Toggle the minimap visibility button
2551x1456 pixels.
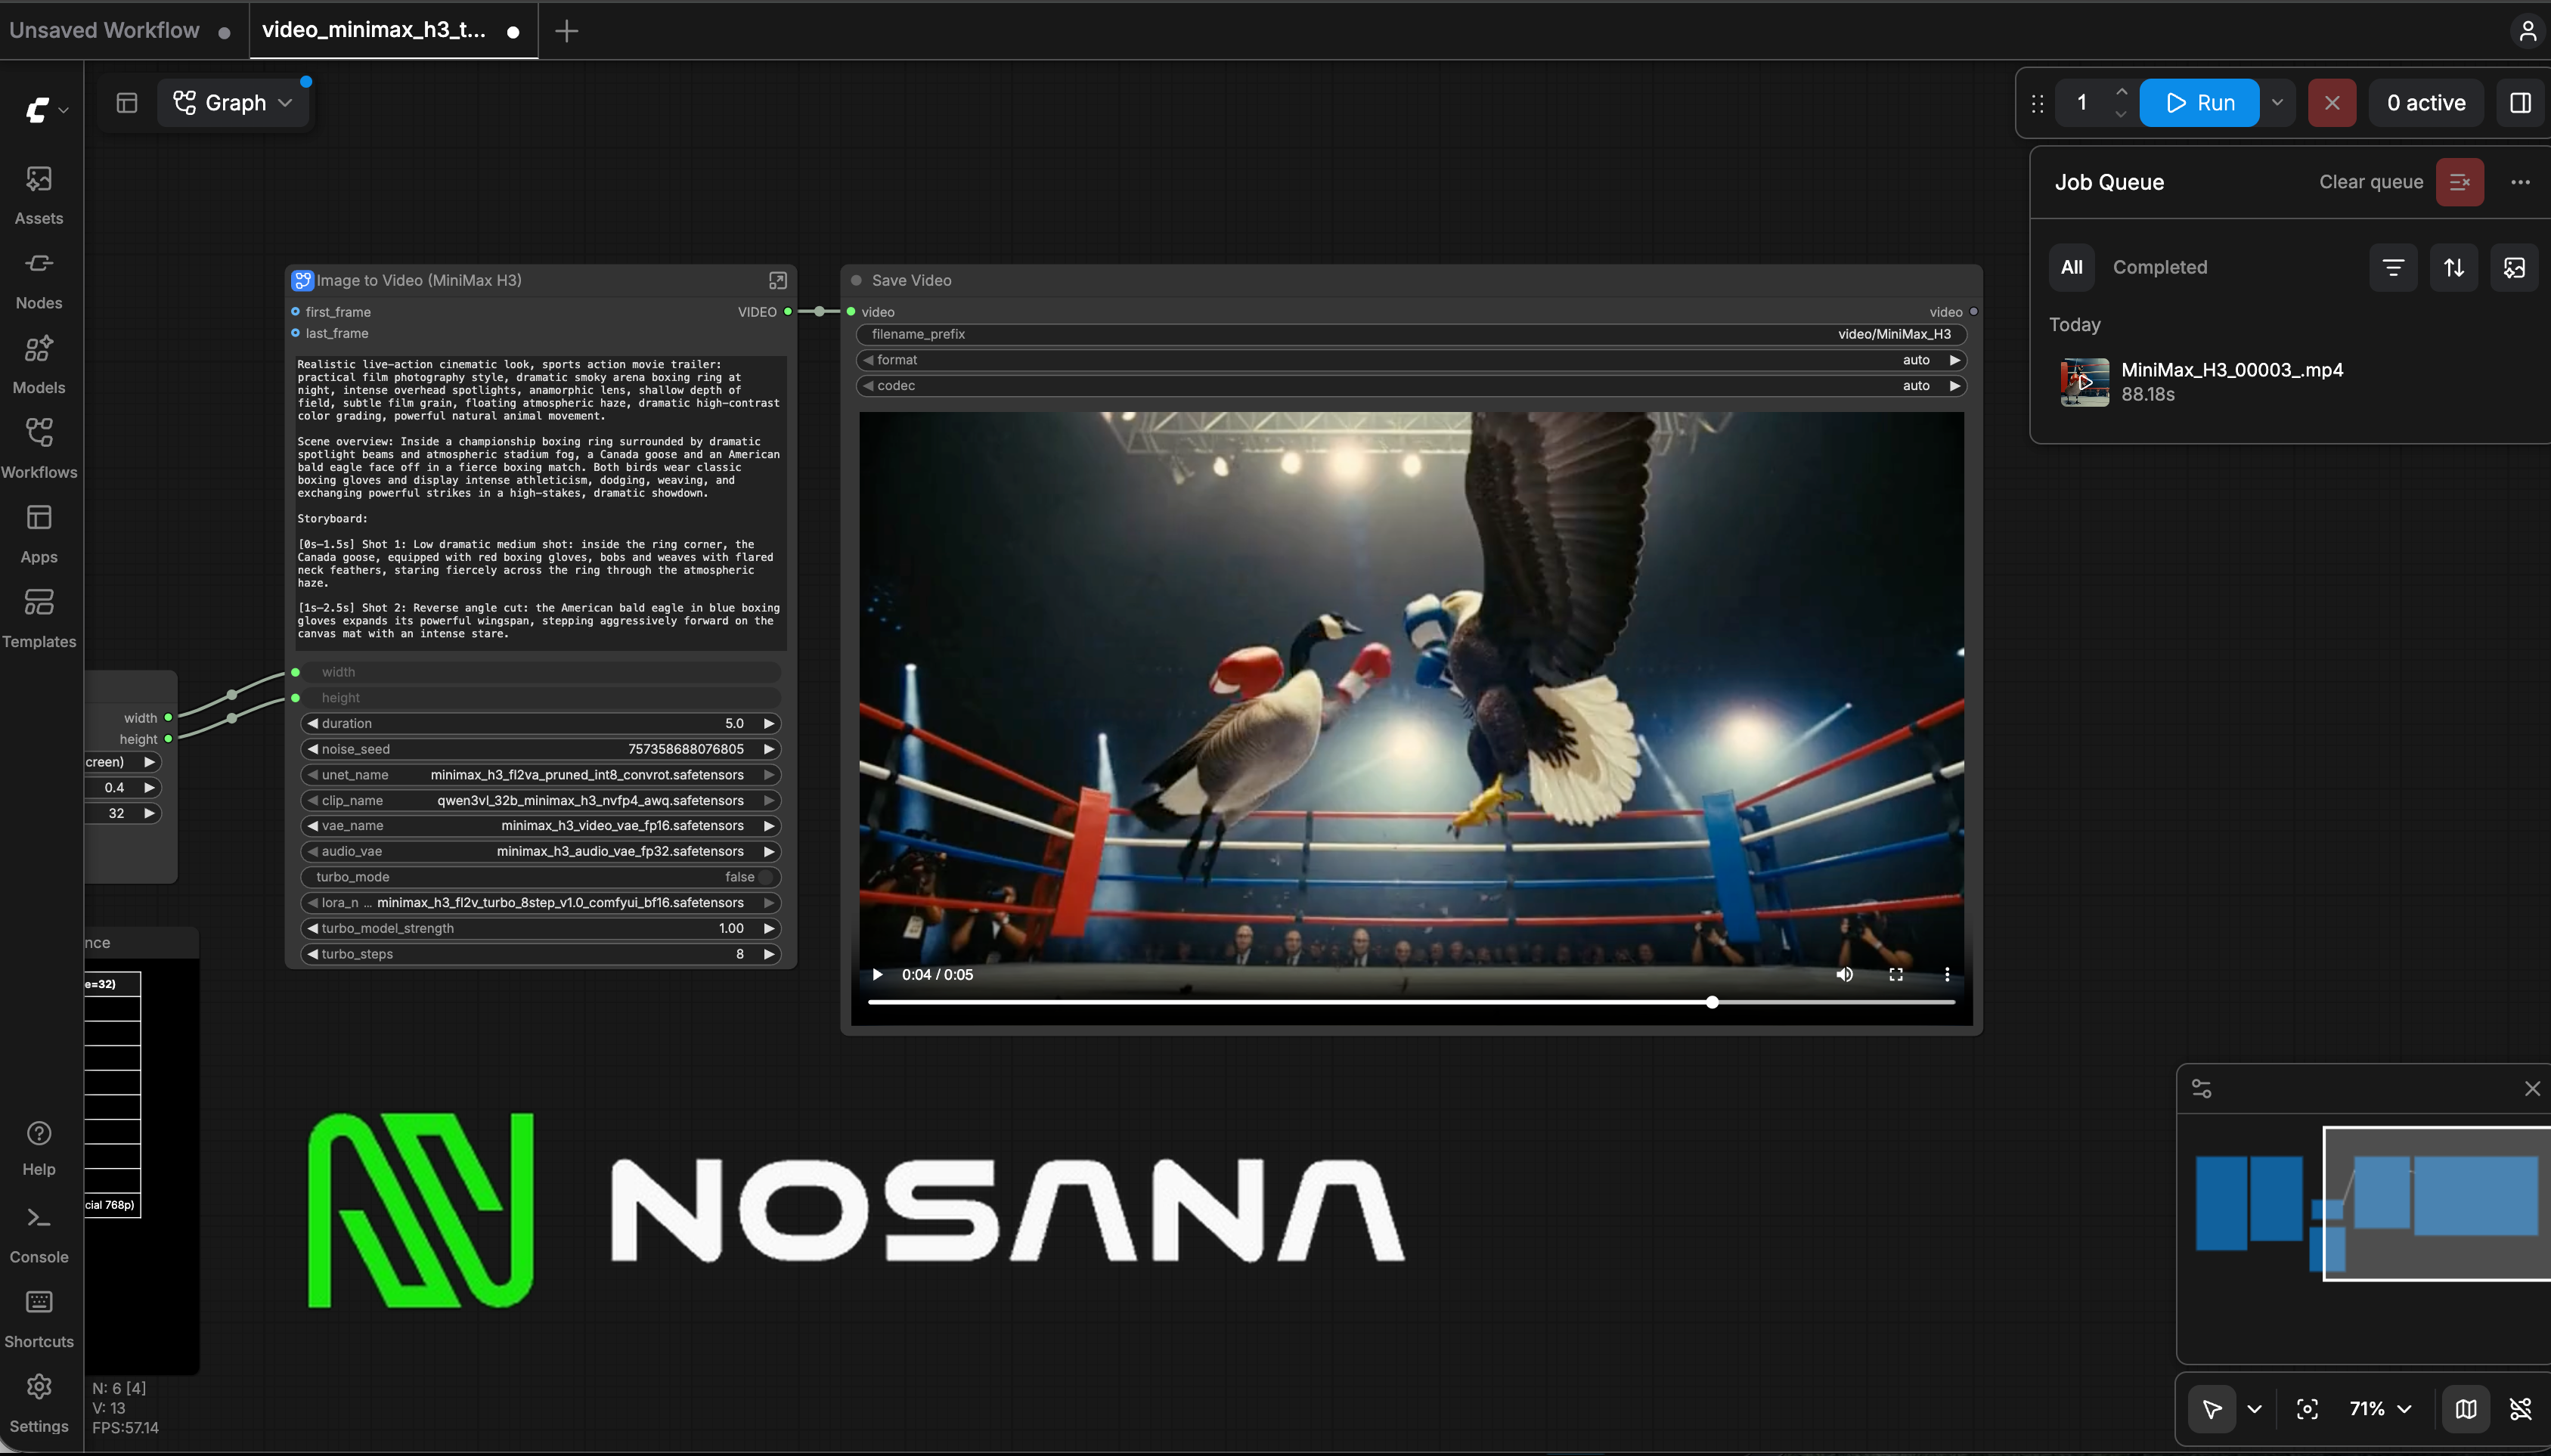[x=2466, y=1409]
